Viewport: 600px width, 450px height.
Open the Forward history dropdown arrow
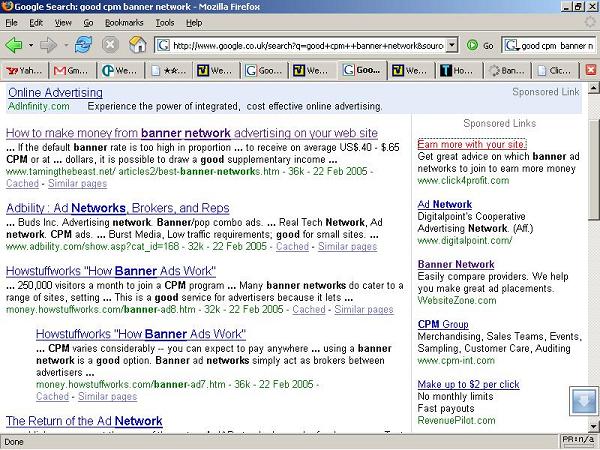(x=66, y=45)
